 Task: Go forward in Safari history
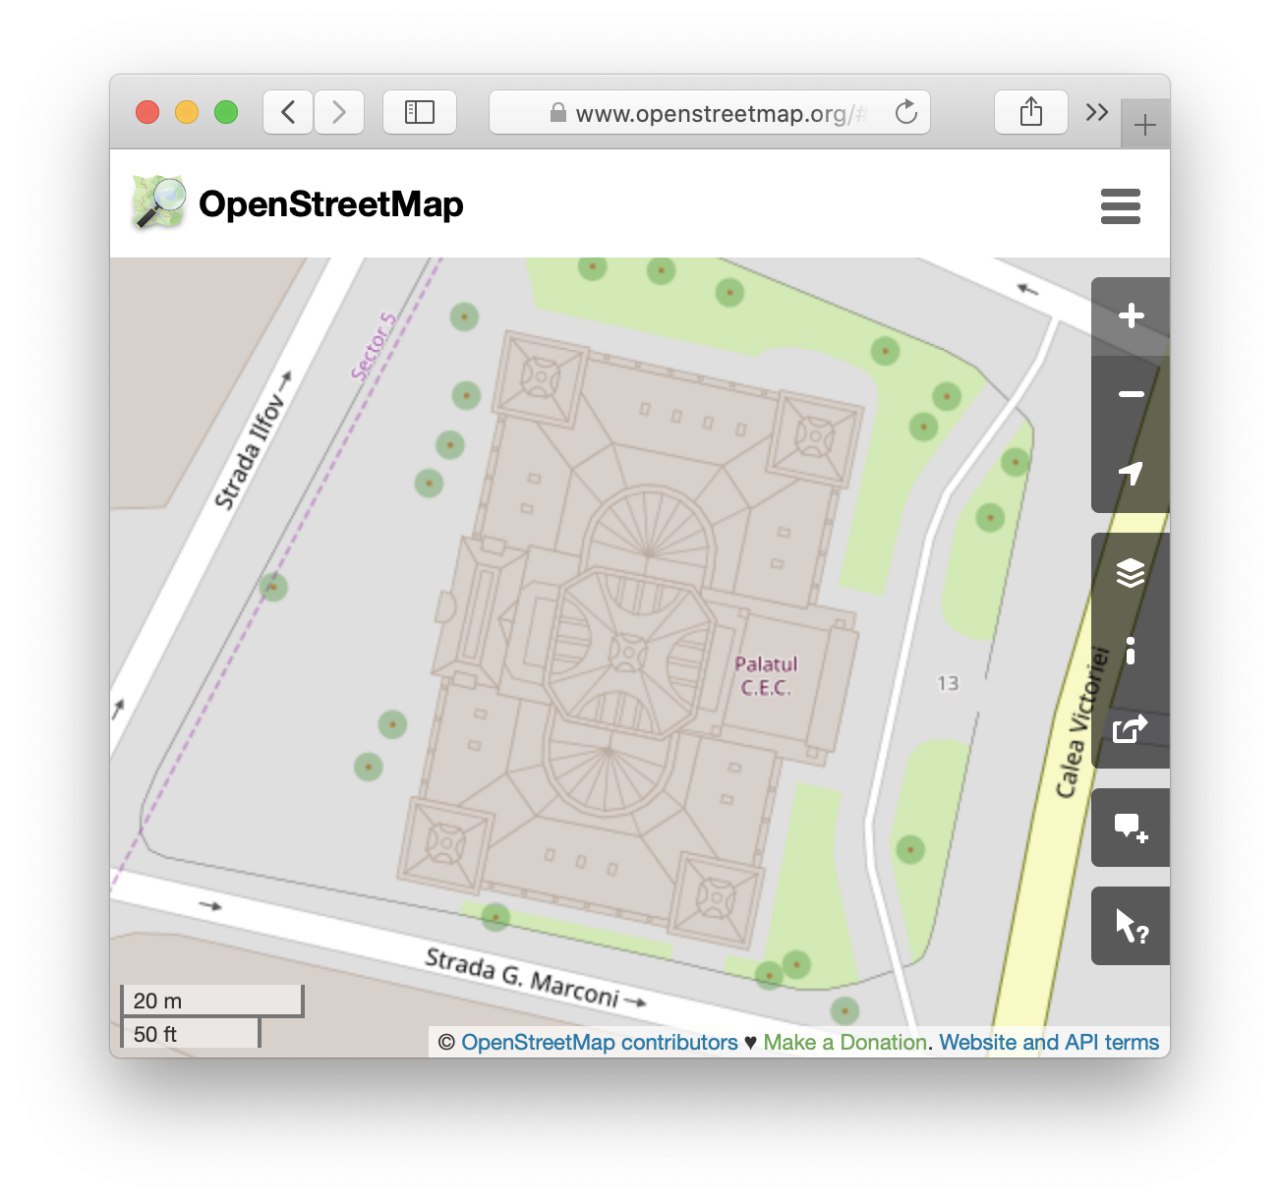339,112
